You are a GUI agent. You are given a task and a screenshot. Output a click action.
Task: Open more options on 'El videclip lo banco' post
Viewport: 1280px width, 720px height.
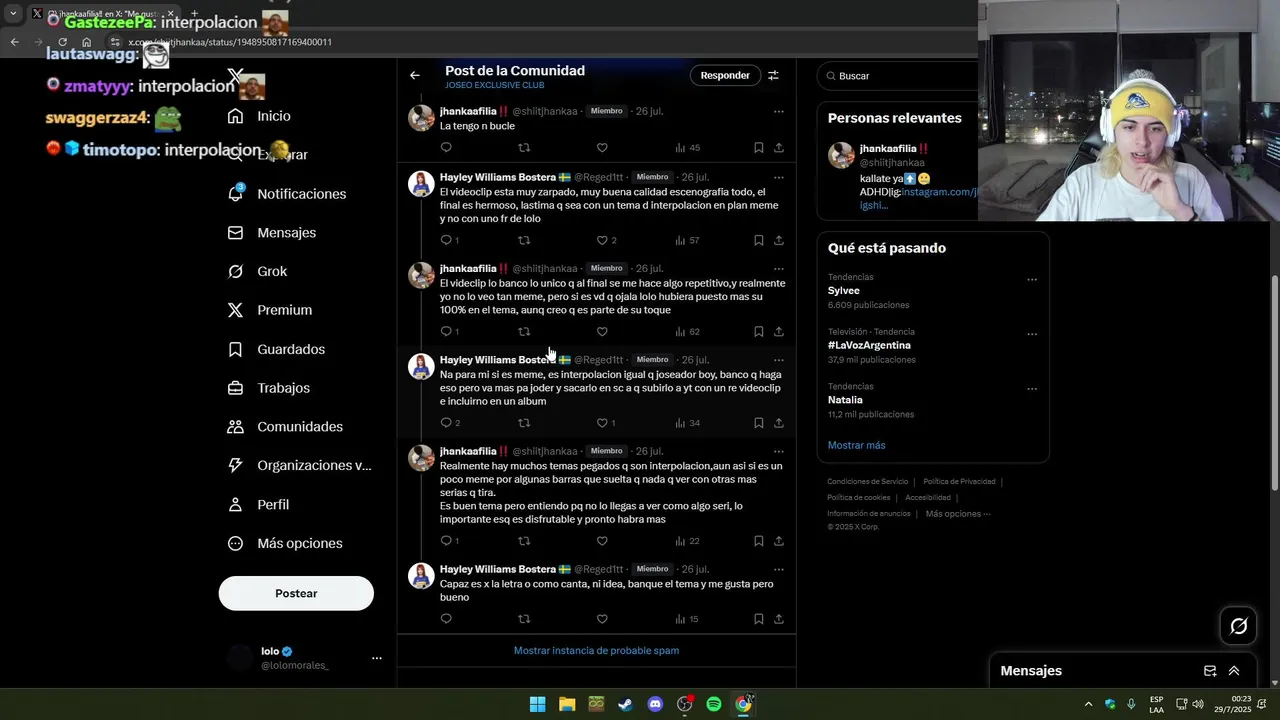[779, 268]
